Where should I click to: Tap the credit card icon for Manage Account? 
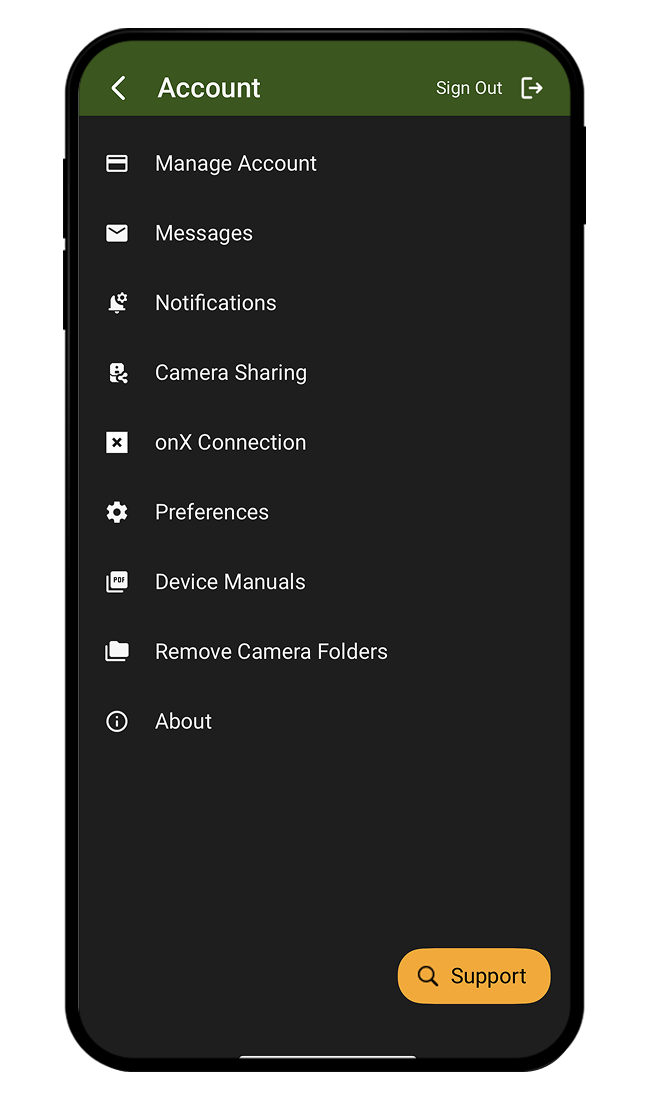pos(117,163)
